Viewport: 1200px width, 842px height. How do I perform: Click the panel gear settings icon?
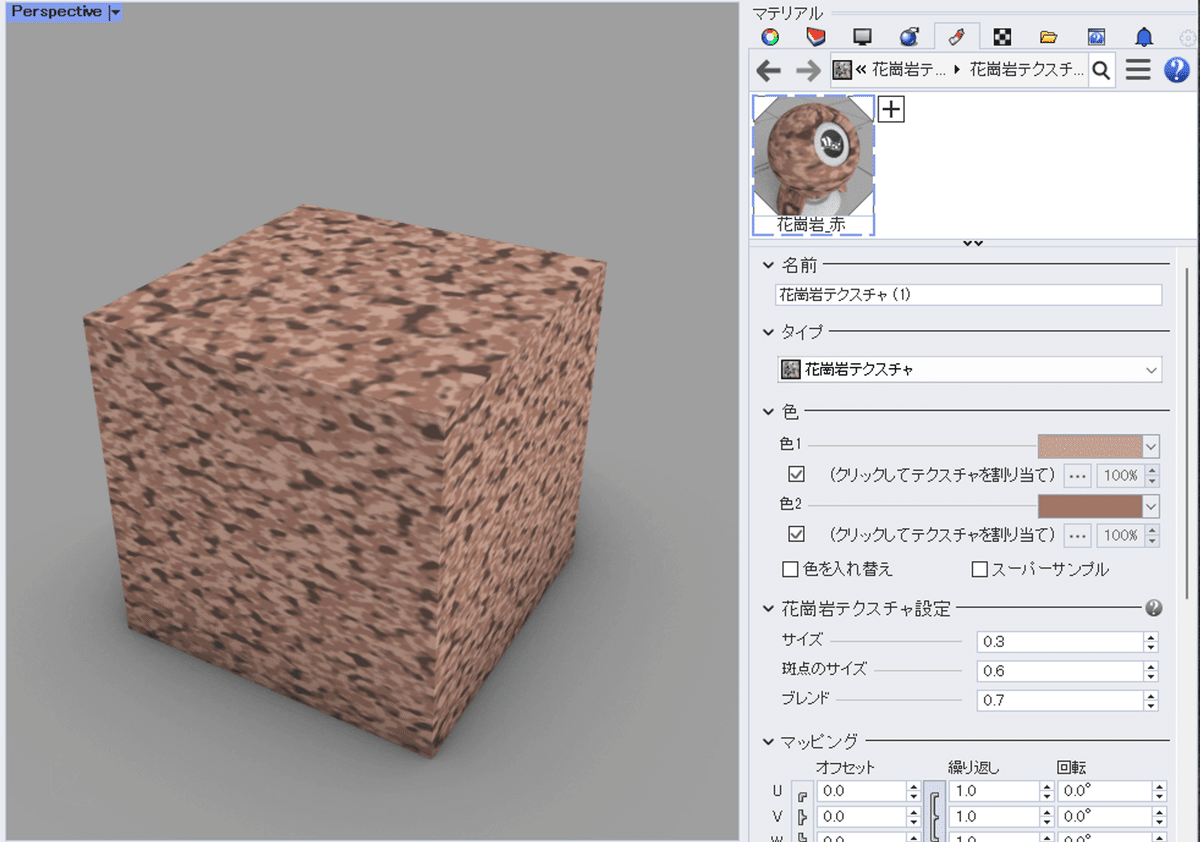coord(1188,38)
